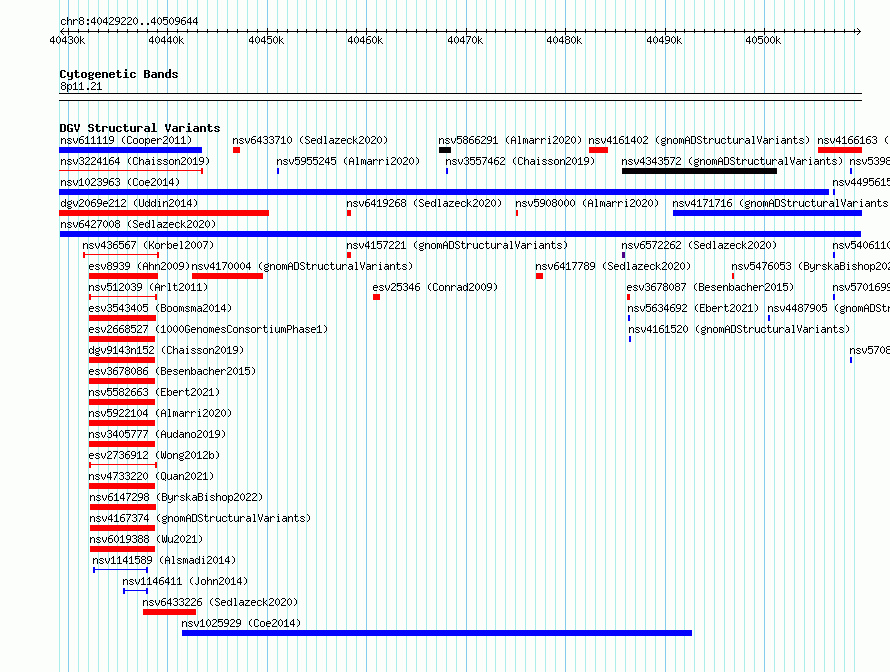Open the nsv1023963 (Coe2014) label
The image size is (890, 672).
(x=120, y=182)
